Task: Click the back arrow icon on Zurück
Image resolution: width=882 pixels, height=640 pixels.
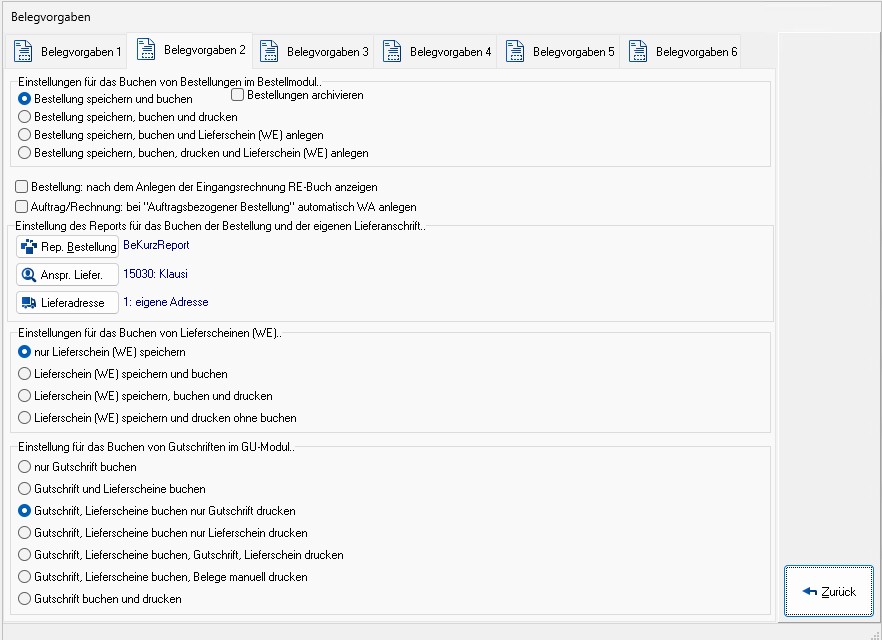Action: pyautogui.click(x=809, y=592)
